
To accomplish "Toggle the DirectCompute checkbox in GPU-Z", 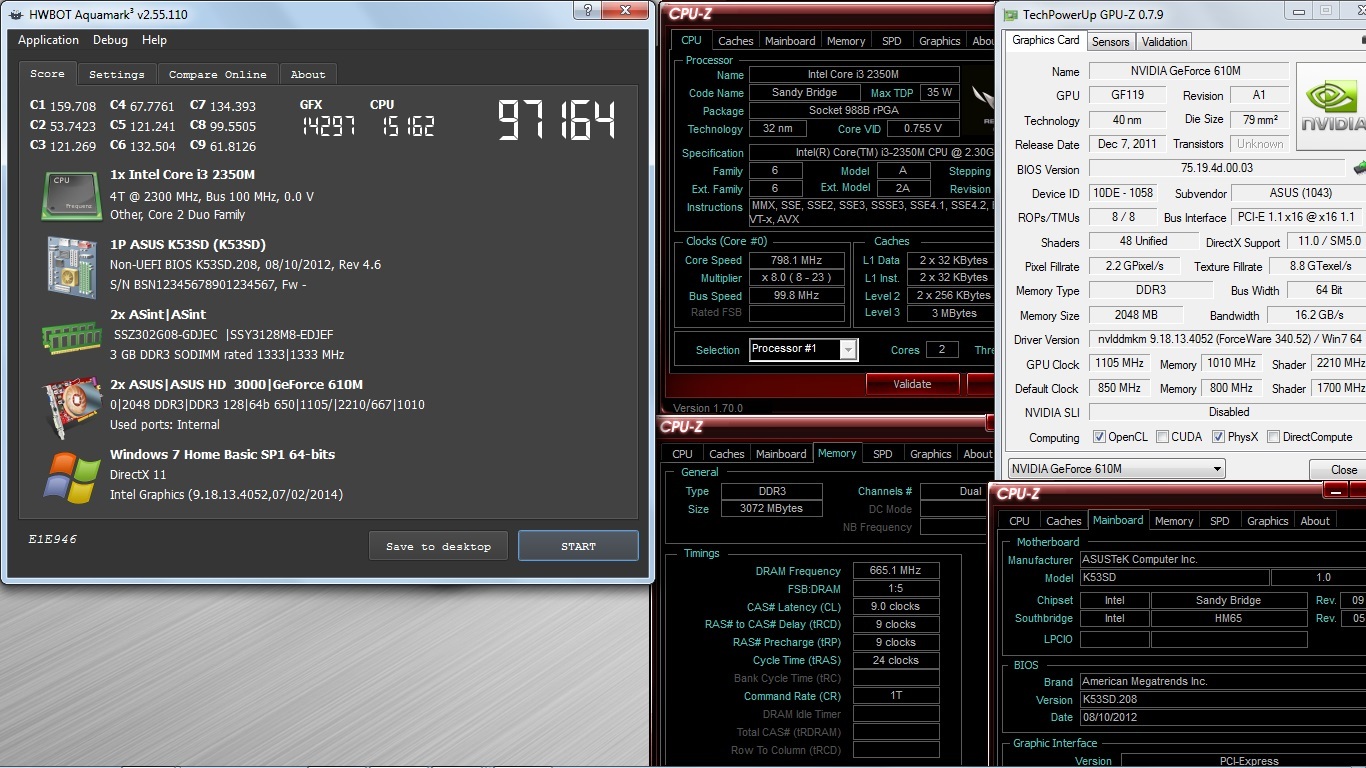I will coord(1274,437).
